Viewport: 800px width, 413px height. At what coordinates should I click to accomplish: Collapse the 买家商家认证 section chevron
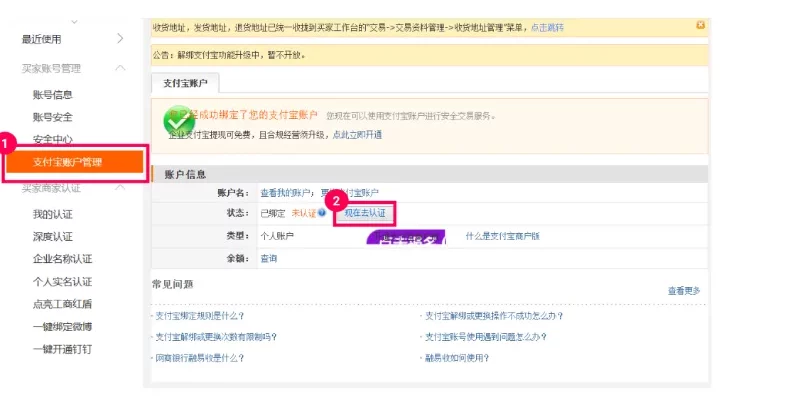120,187
